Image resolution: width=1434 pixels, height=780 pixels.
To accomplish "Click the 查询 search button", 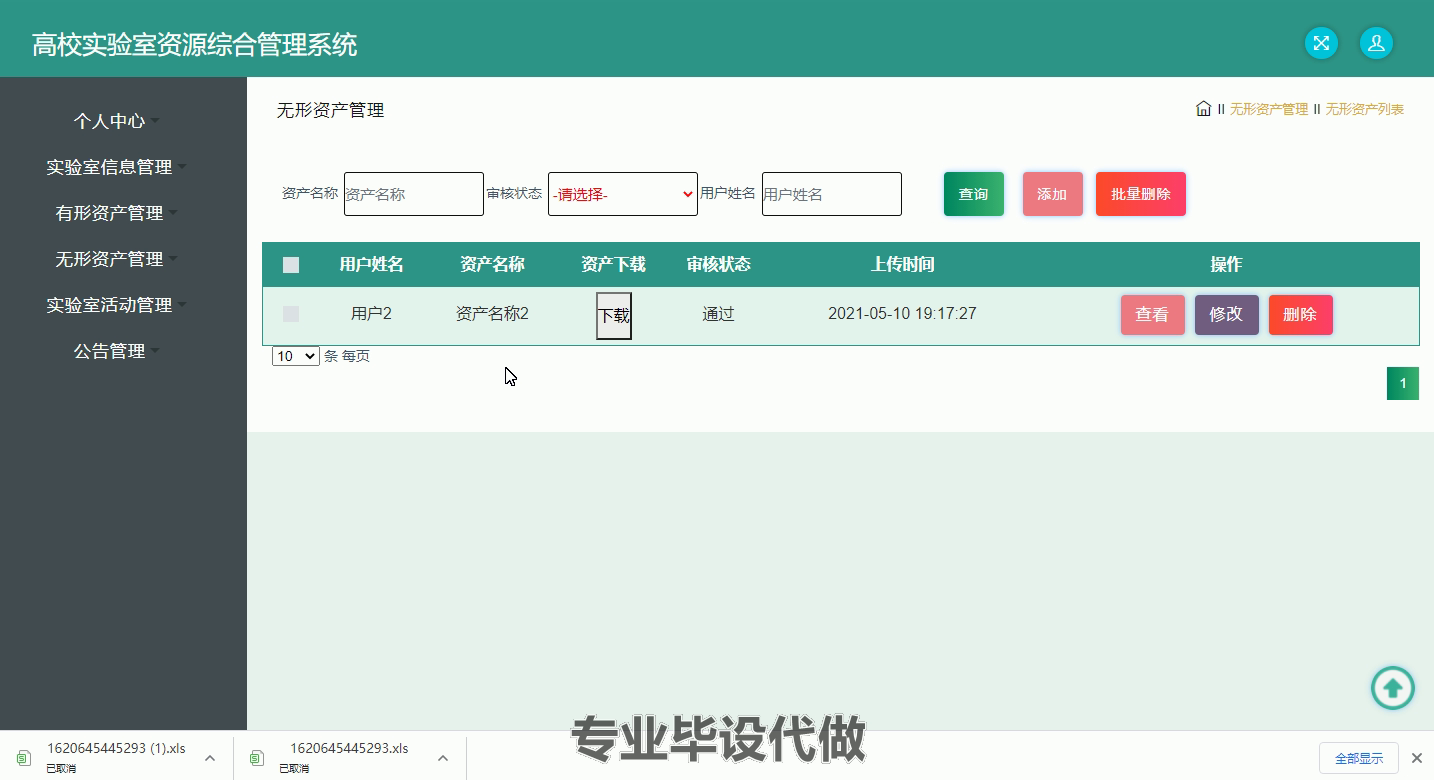I will (x=974, y=194).
